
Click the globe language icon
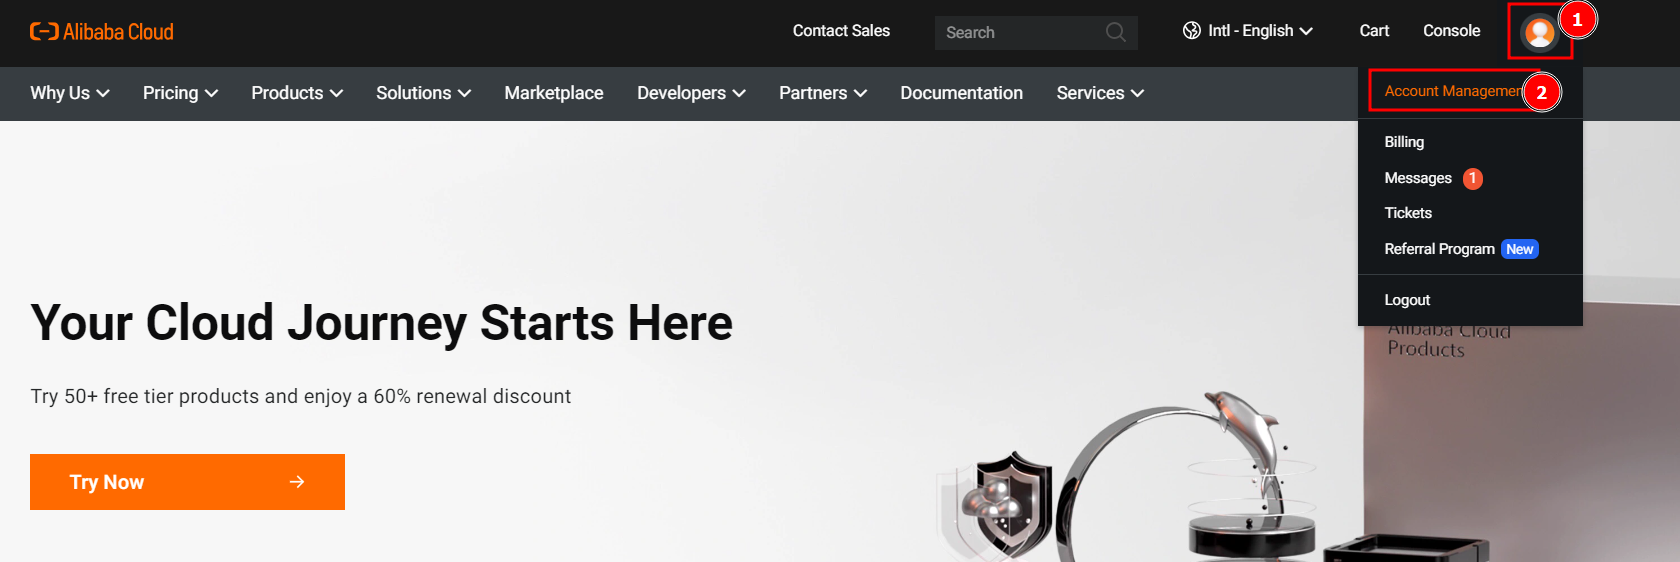[1191, 31]
